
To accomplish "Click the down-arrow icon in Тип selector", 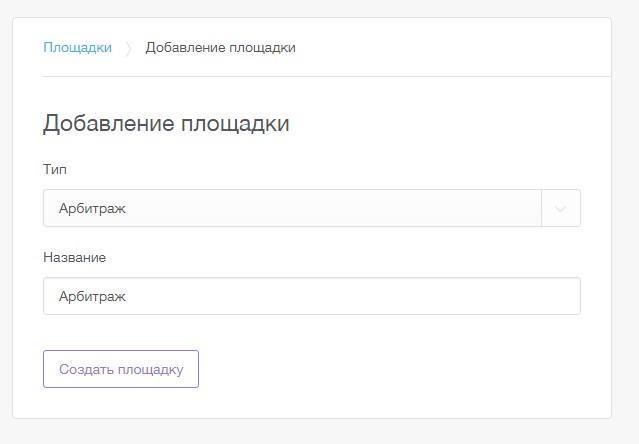I will click(560, 209).
